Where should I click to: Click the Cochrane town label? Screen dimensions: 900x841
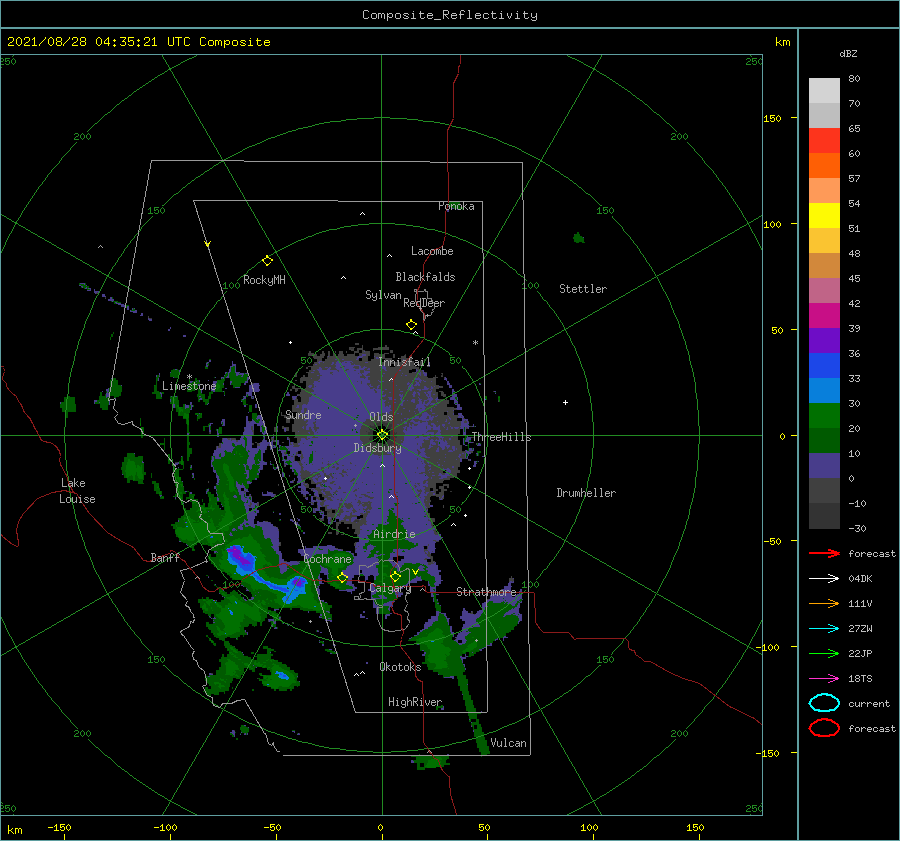[x=327, y=559]
